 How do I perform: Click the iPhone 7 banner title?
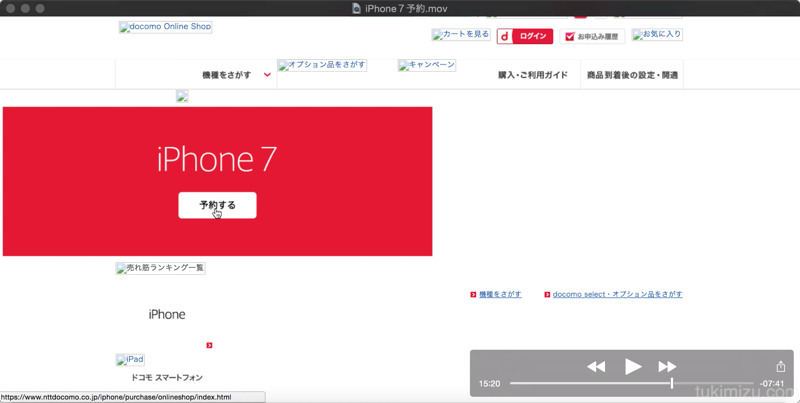pos(217,159)
